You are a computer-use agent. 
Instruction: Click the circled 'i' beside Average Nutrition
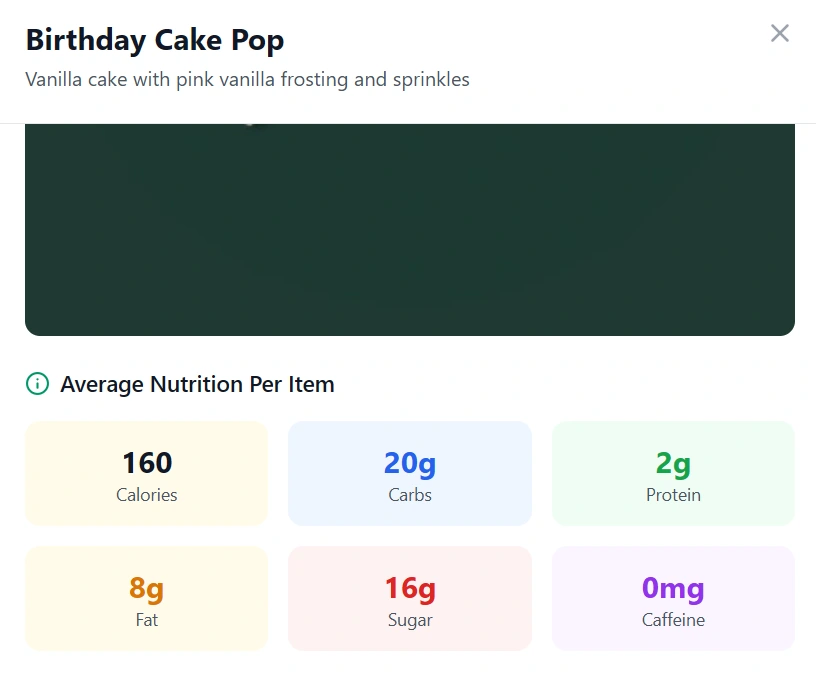pos(37,384)
